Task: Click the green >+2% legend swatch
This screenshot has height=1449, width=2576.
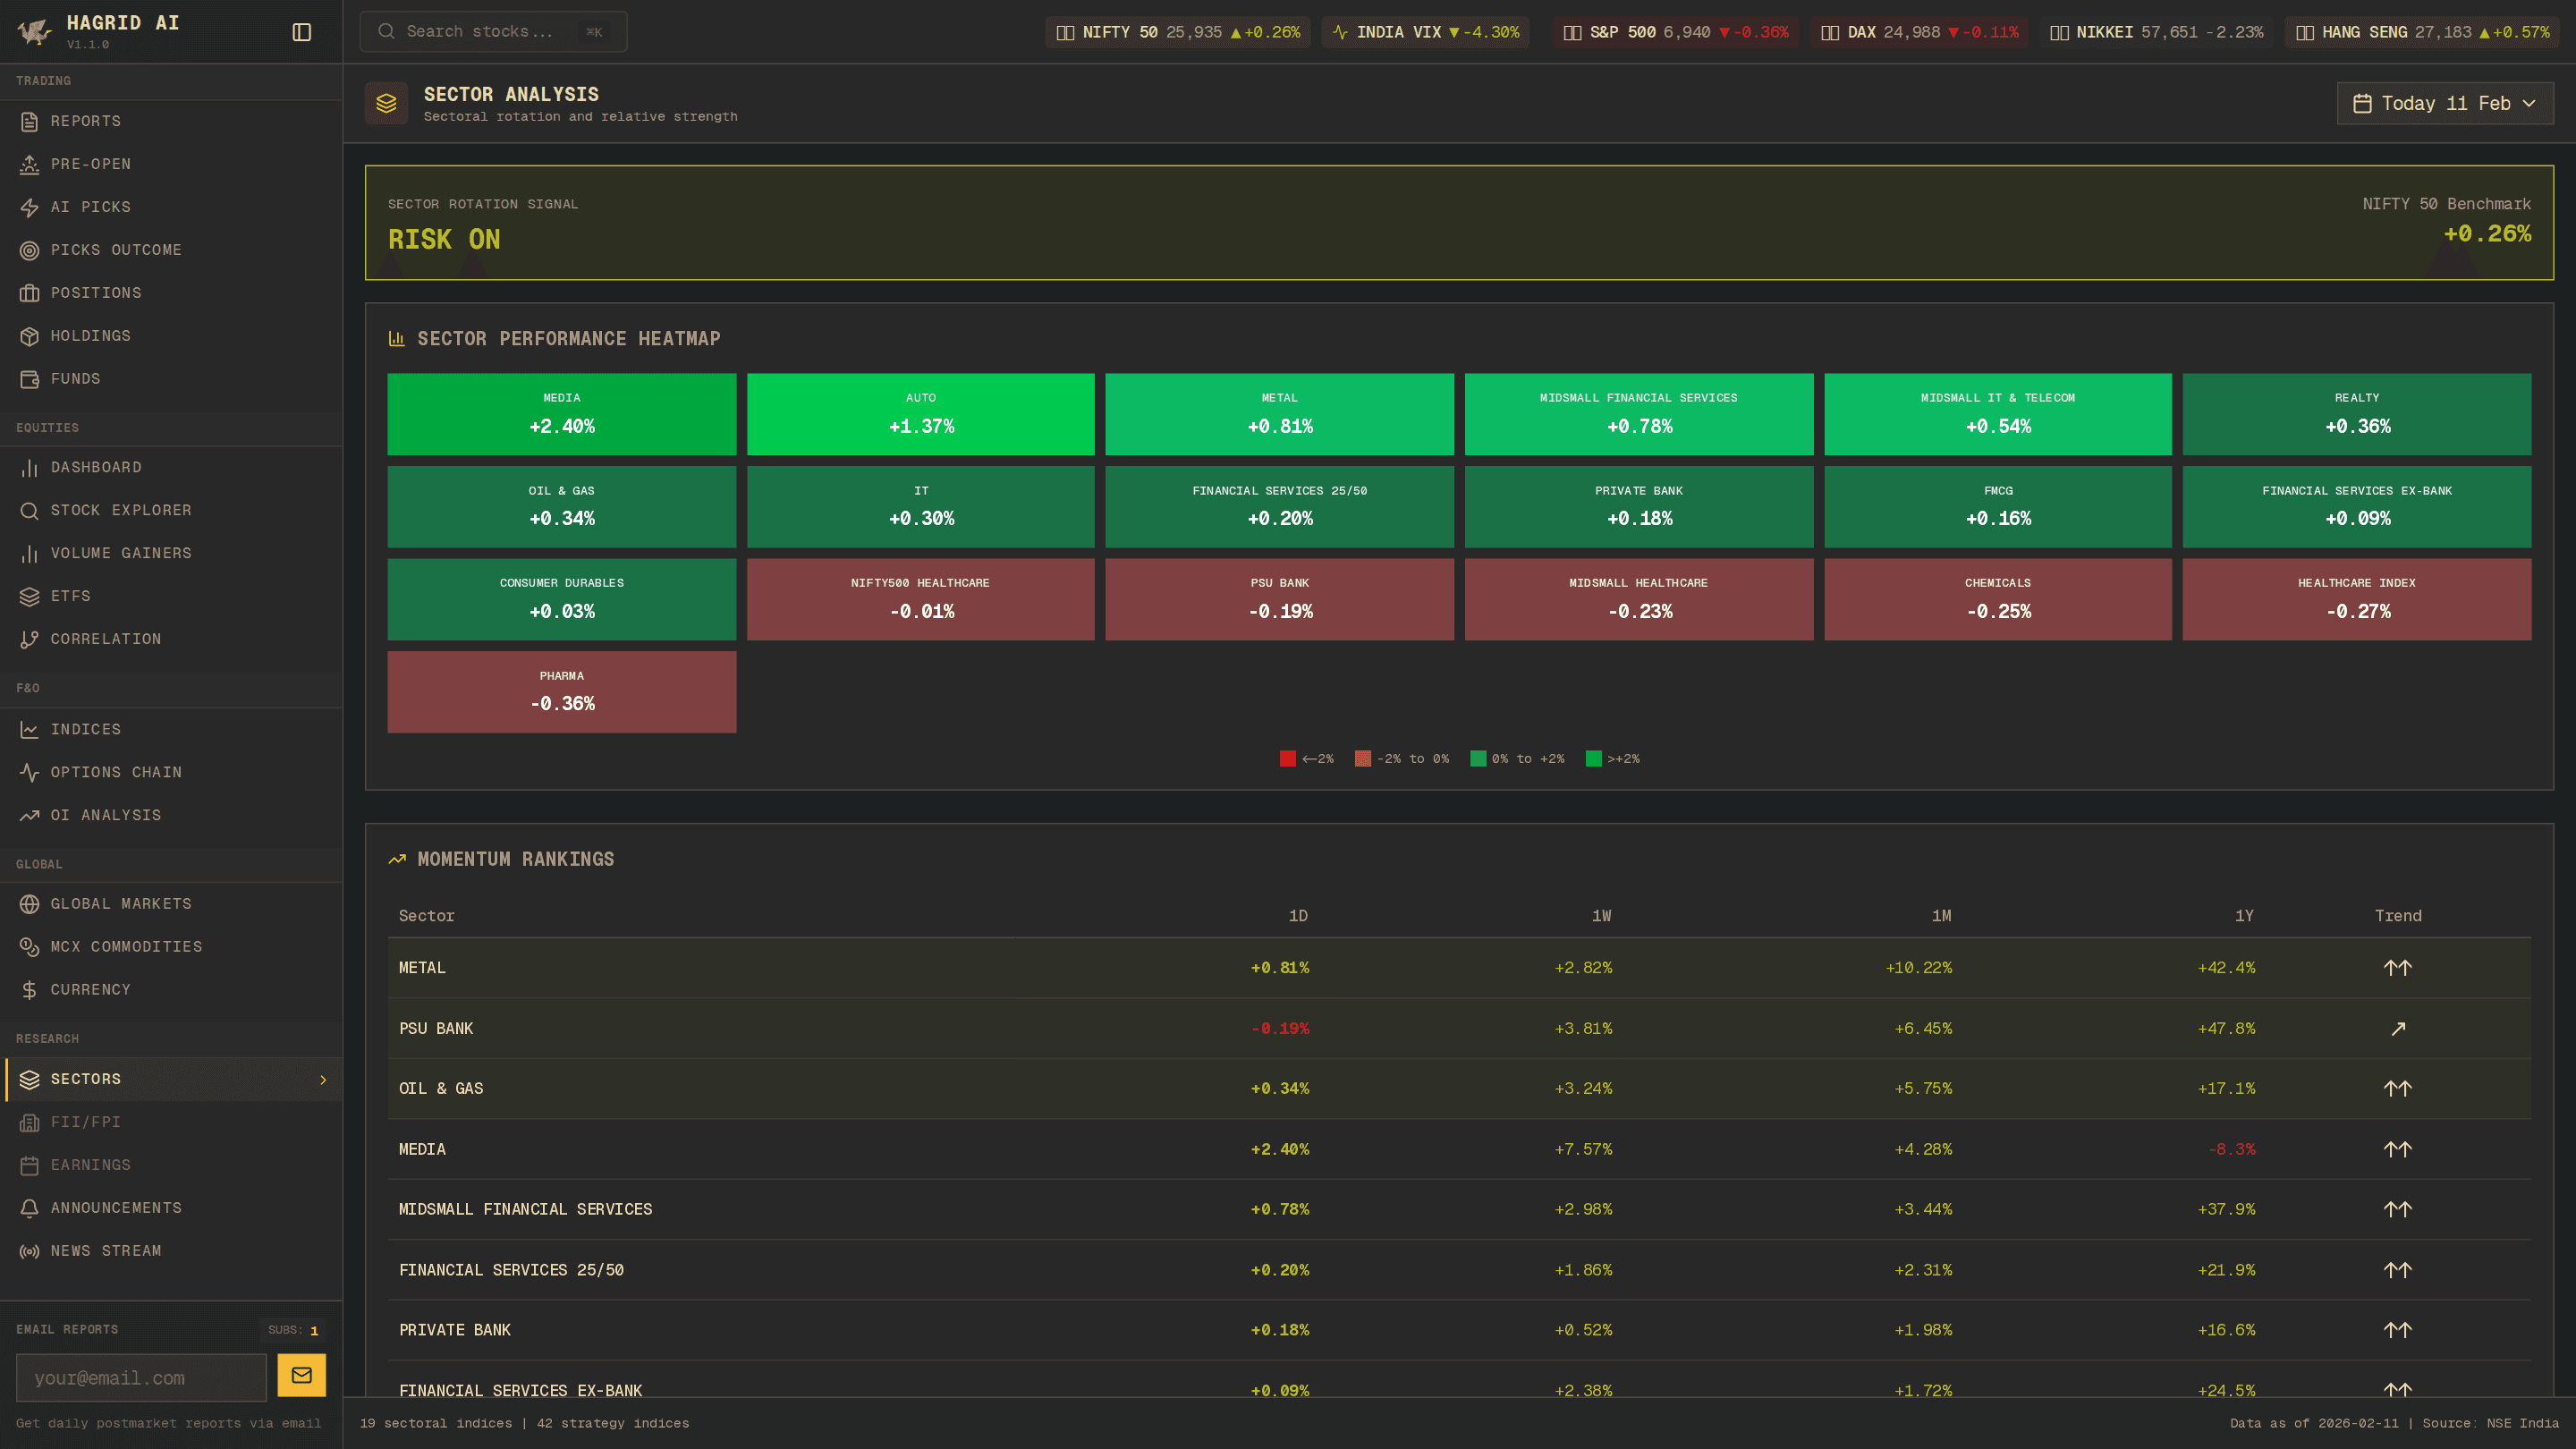Action: (1594, 758)
